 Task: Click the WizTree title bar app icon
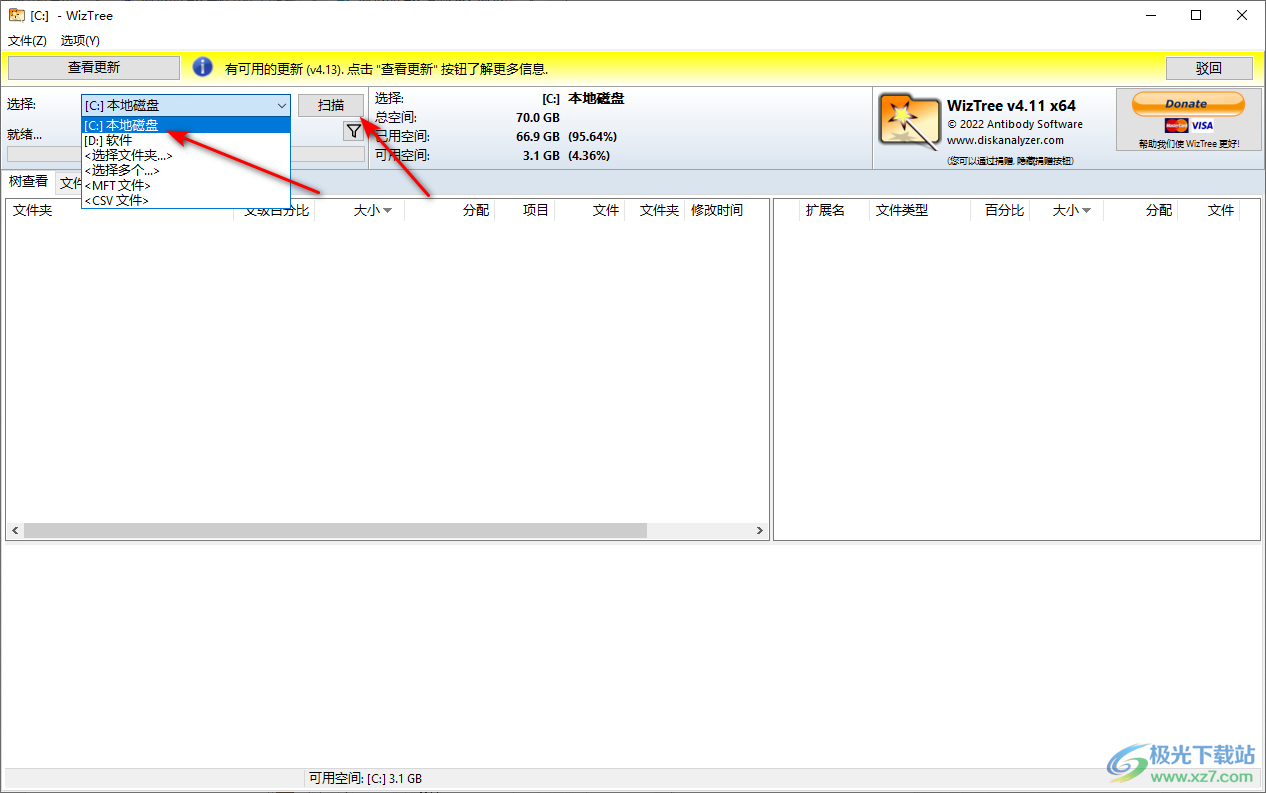pyautogui.click(x=16, y=15)
